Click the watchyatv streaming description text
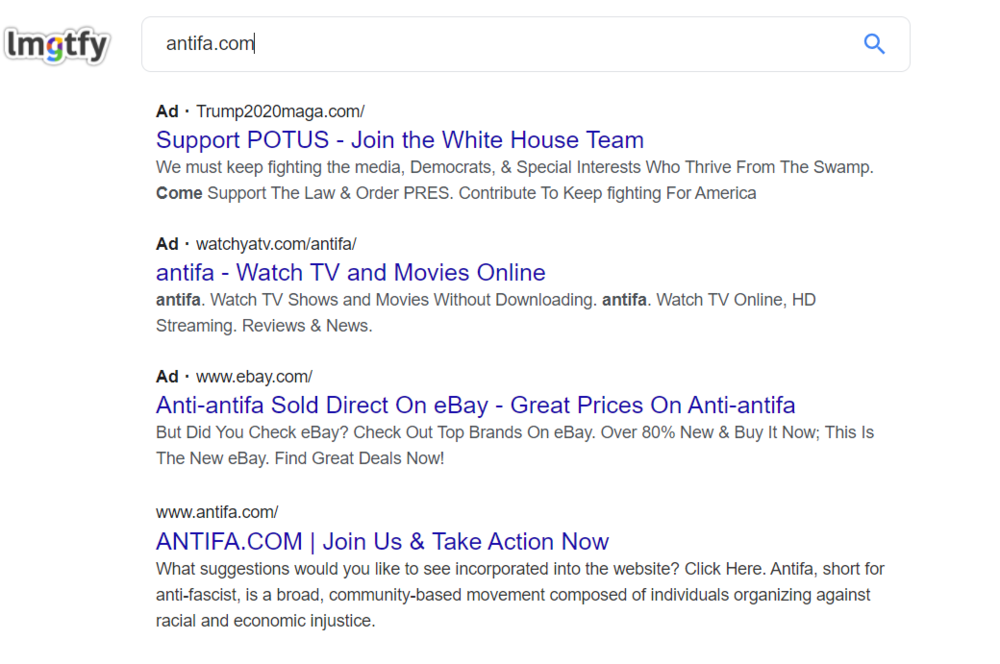Viewport: 1000px width, 664px height. 485,300
